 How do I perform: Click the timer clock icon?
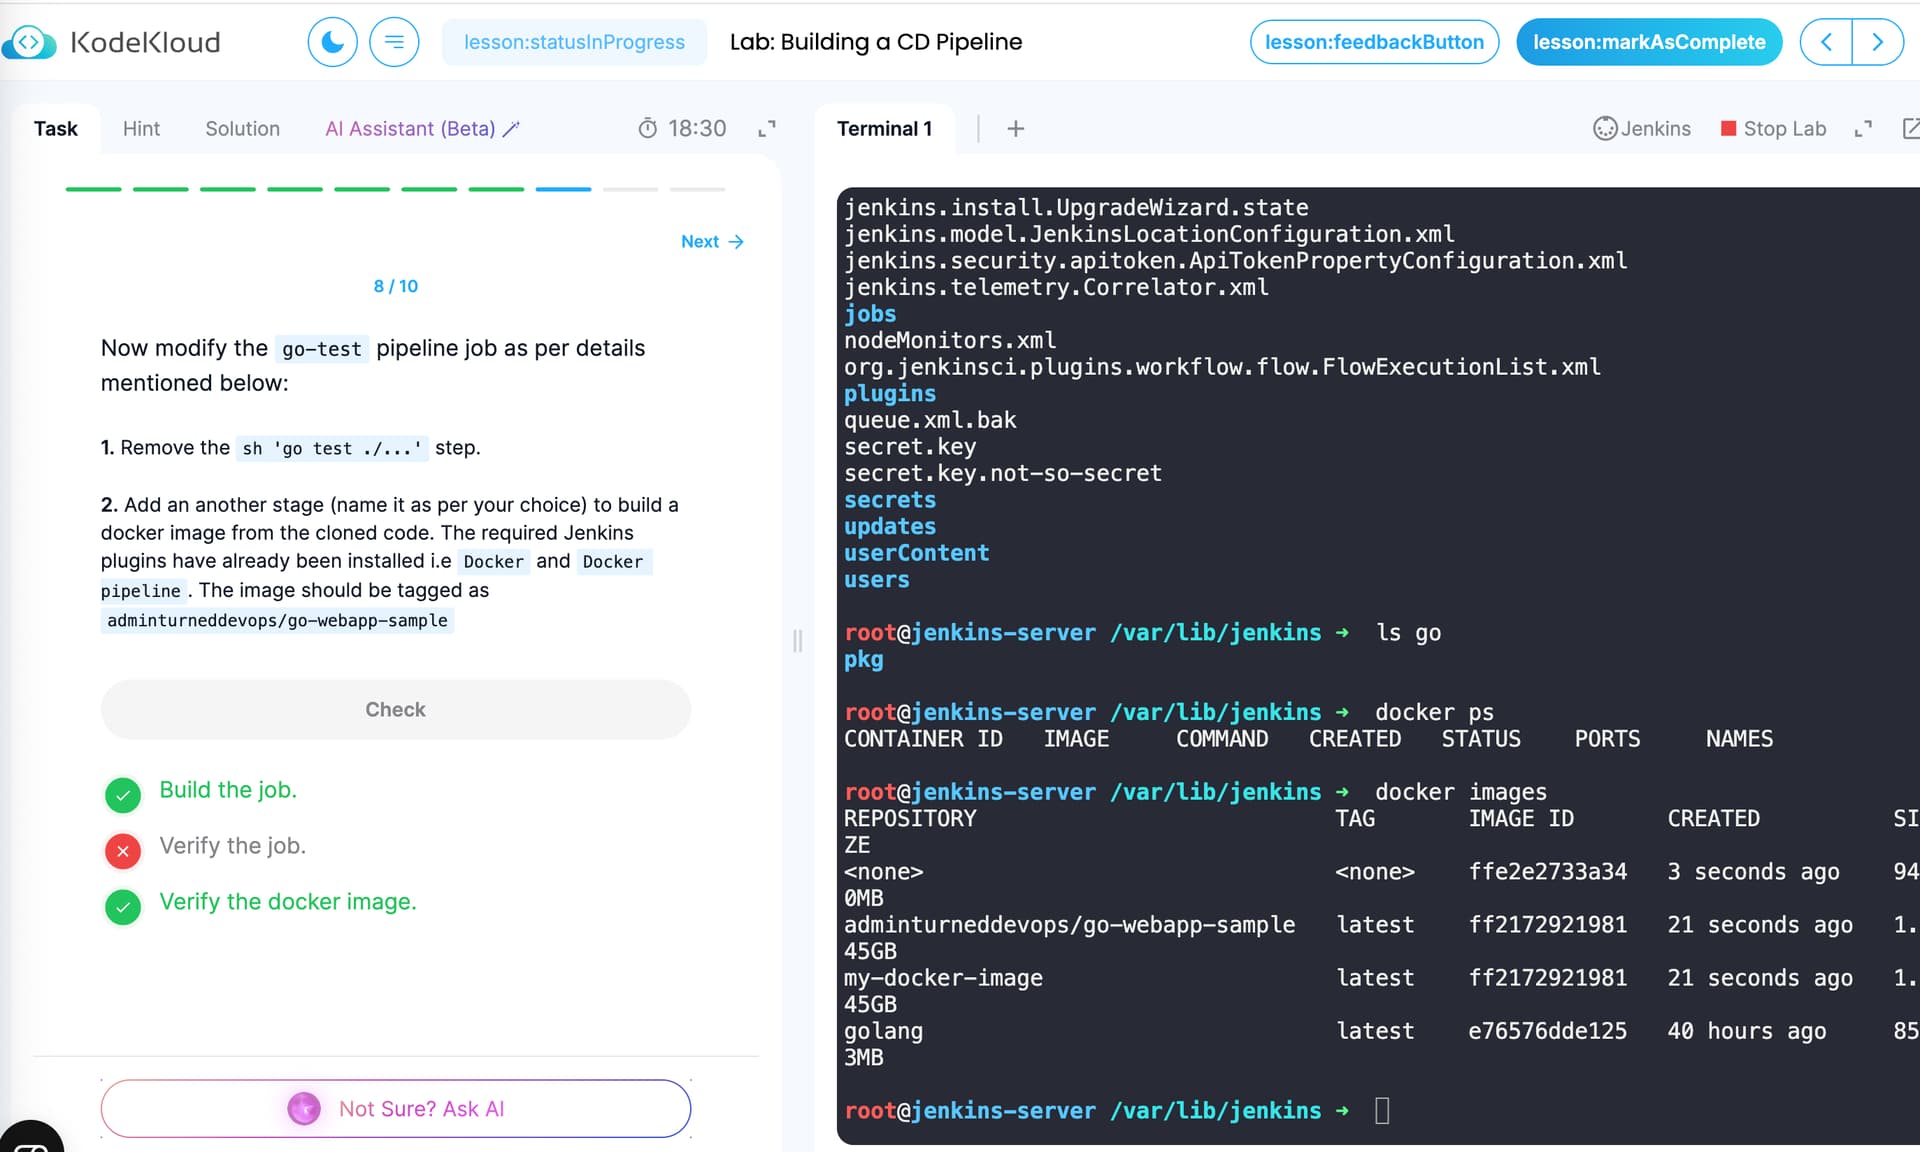click(x=648, y=128)
